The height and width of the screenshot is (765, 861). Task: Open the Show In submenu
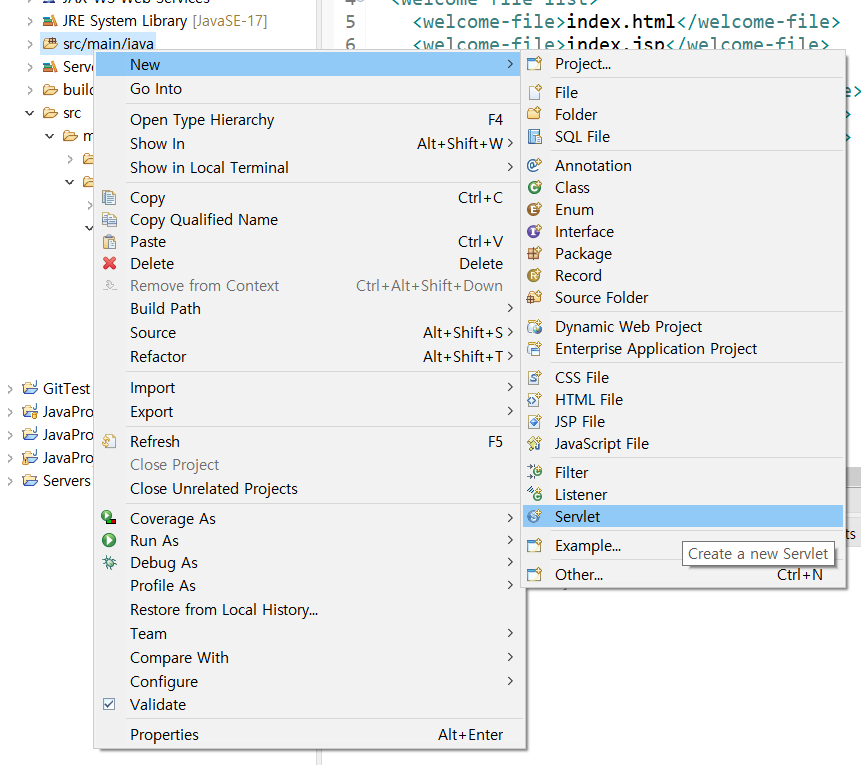click(157, 143)
